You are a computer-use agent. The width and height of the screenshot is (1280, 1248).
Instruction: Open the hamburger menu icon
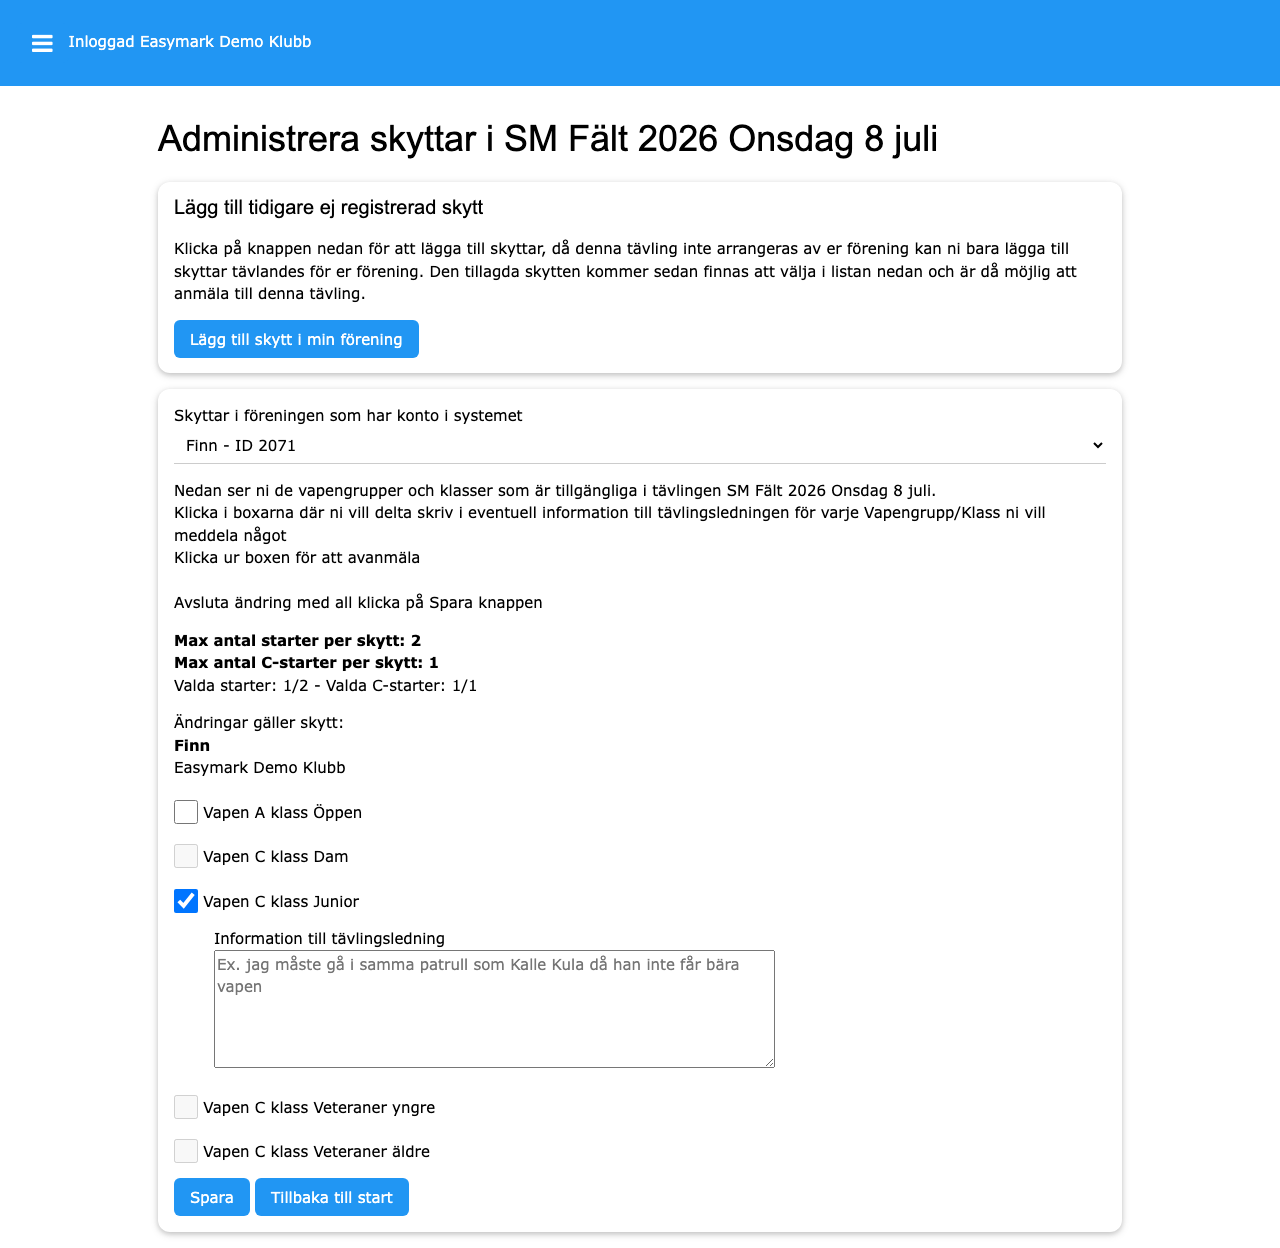click(x=42, y=43)
